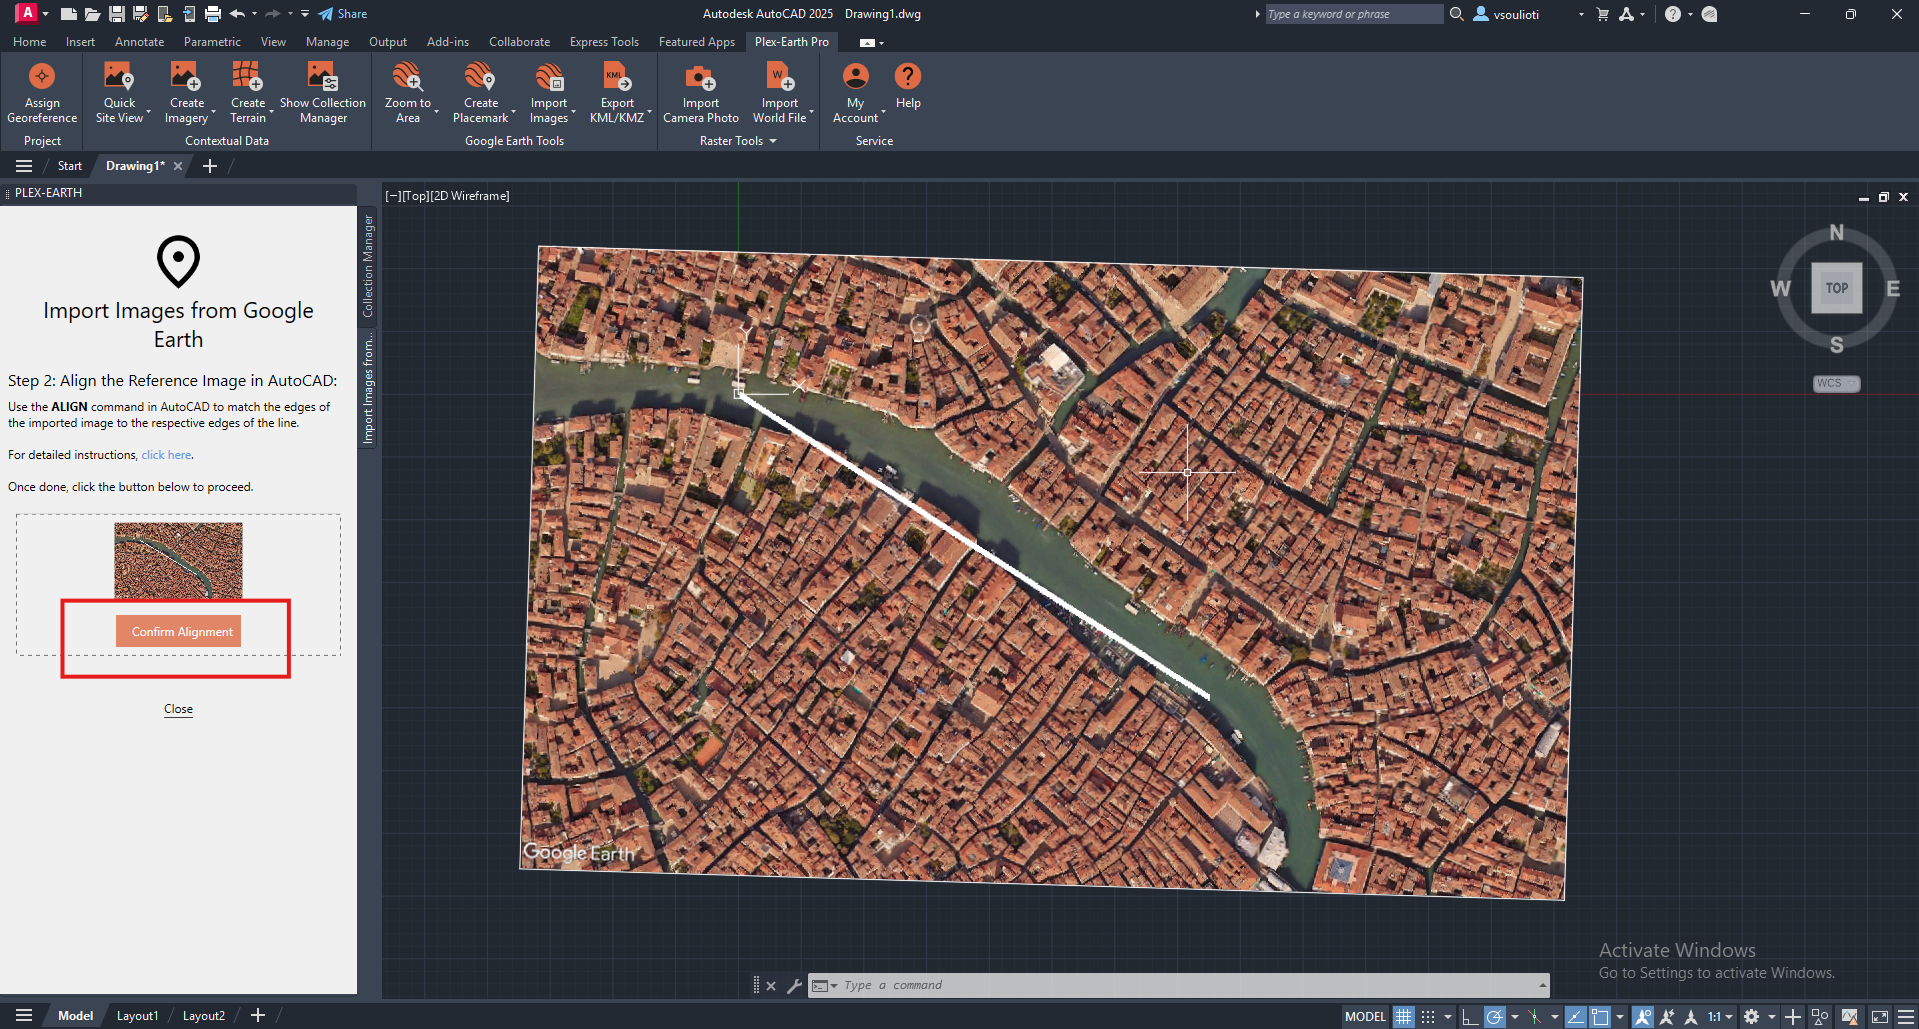
Task: Click the Share button
Action: coord(343,14)
